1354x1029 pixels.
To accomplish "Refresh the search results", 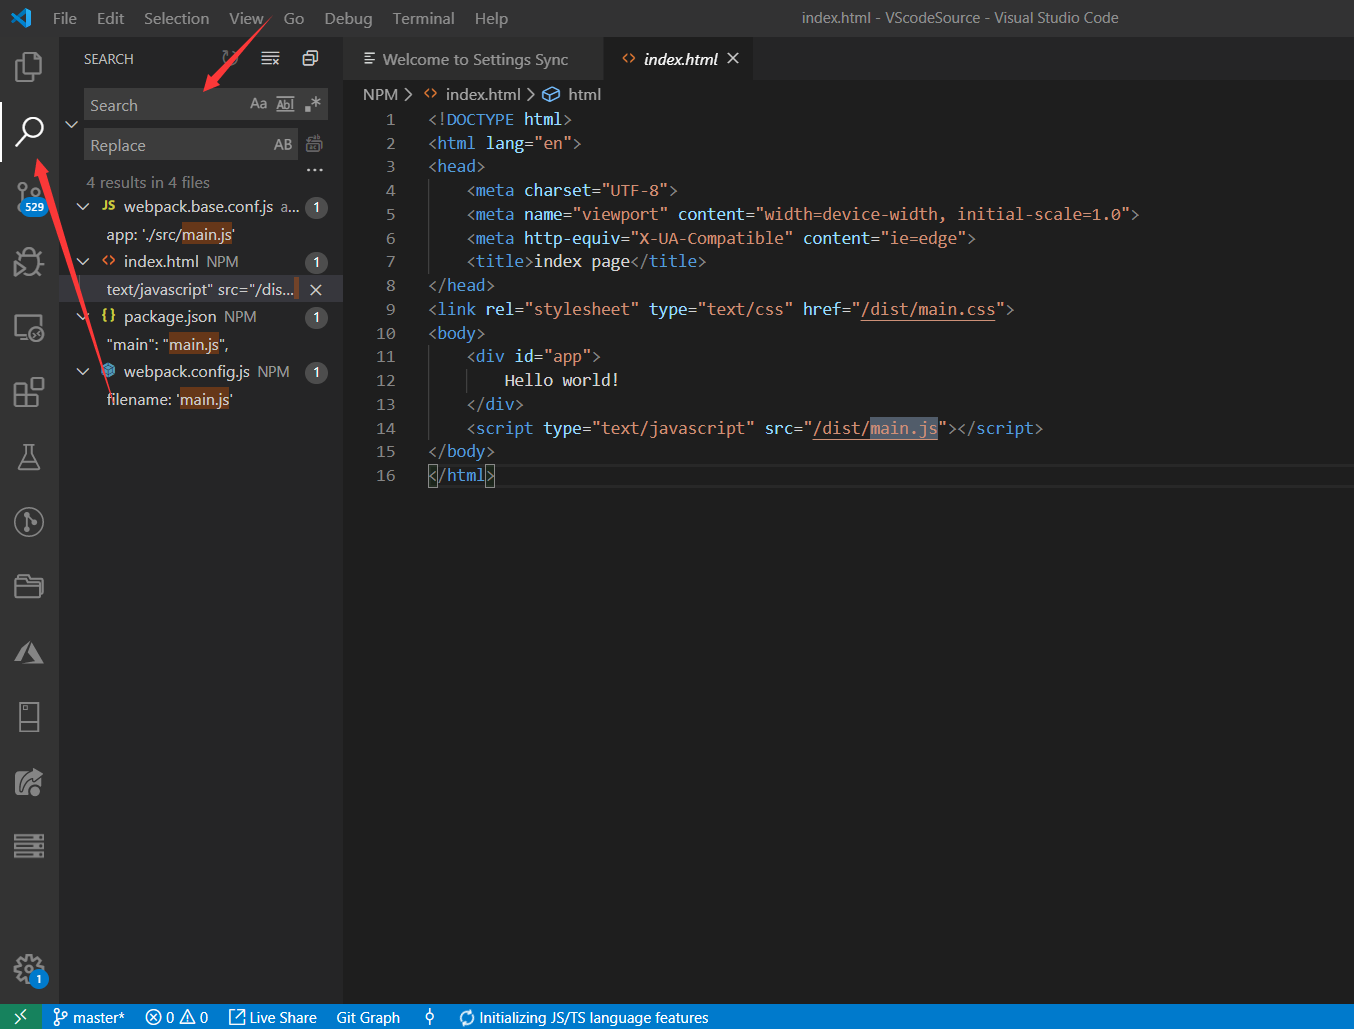I will [x=230, y=59].
